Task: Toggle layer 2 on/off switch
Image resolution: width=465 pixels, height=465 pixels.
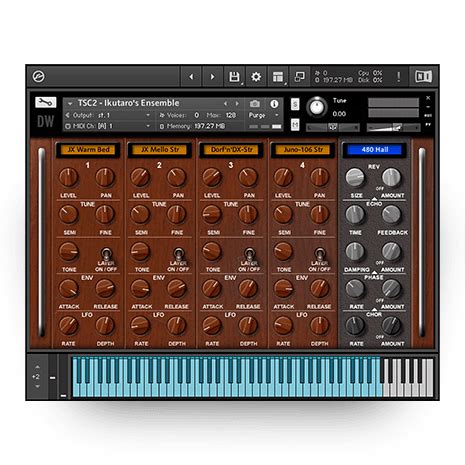Action: click(179, 255)
